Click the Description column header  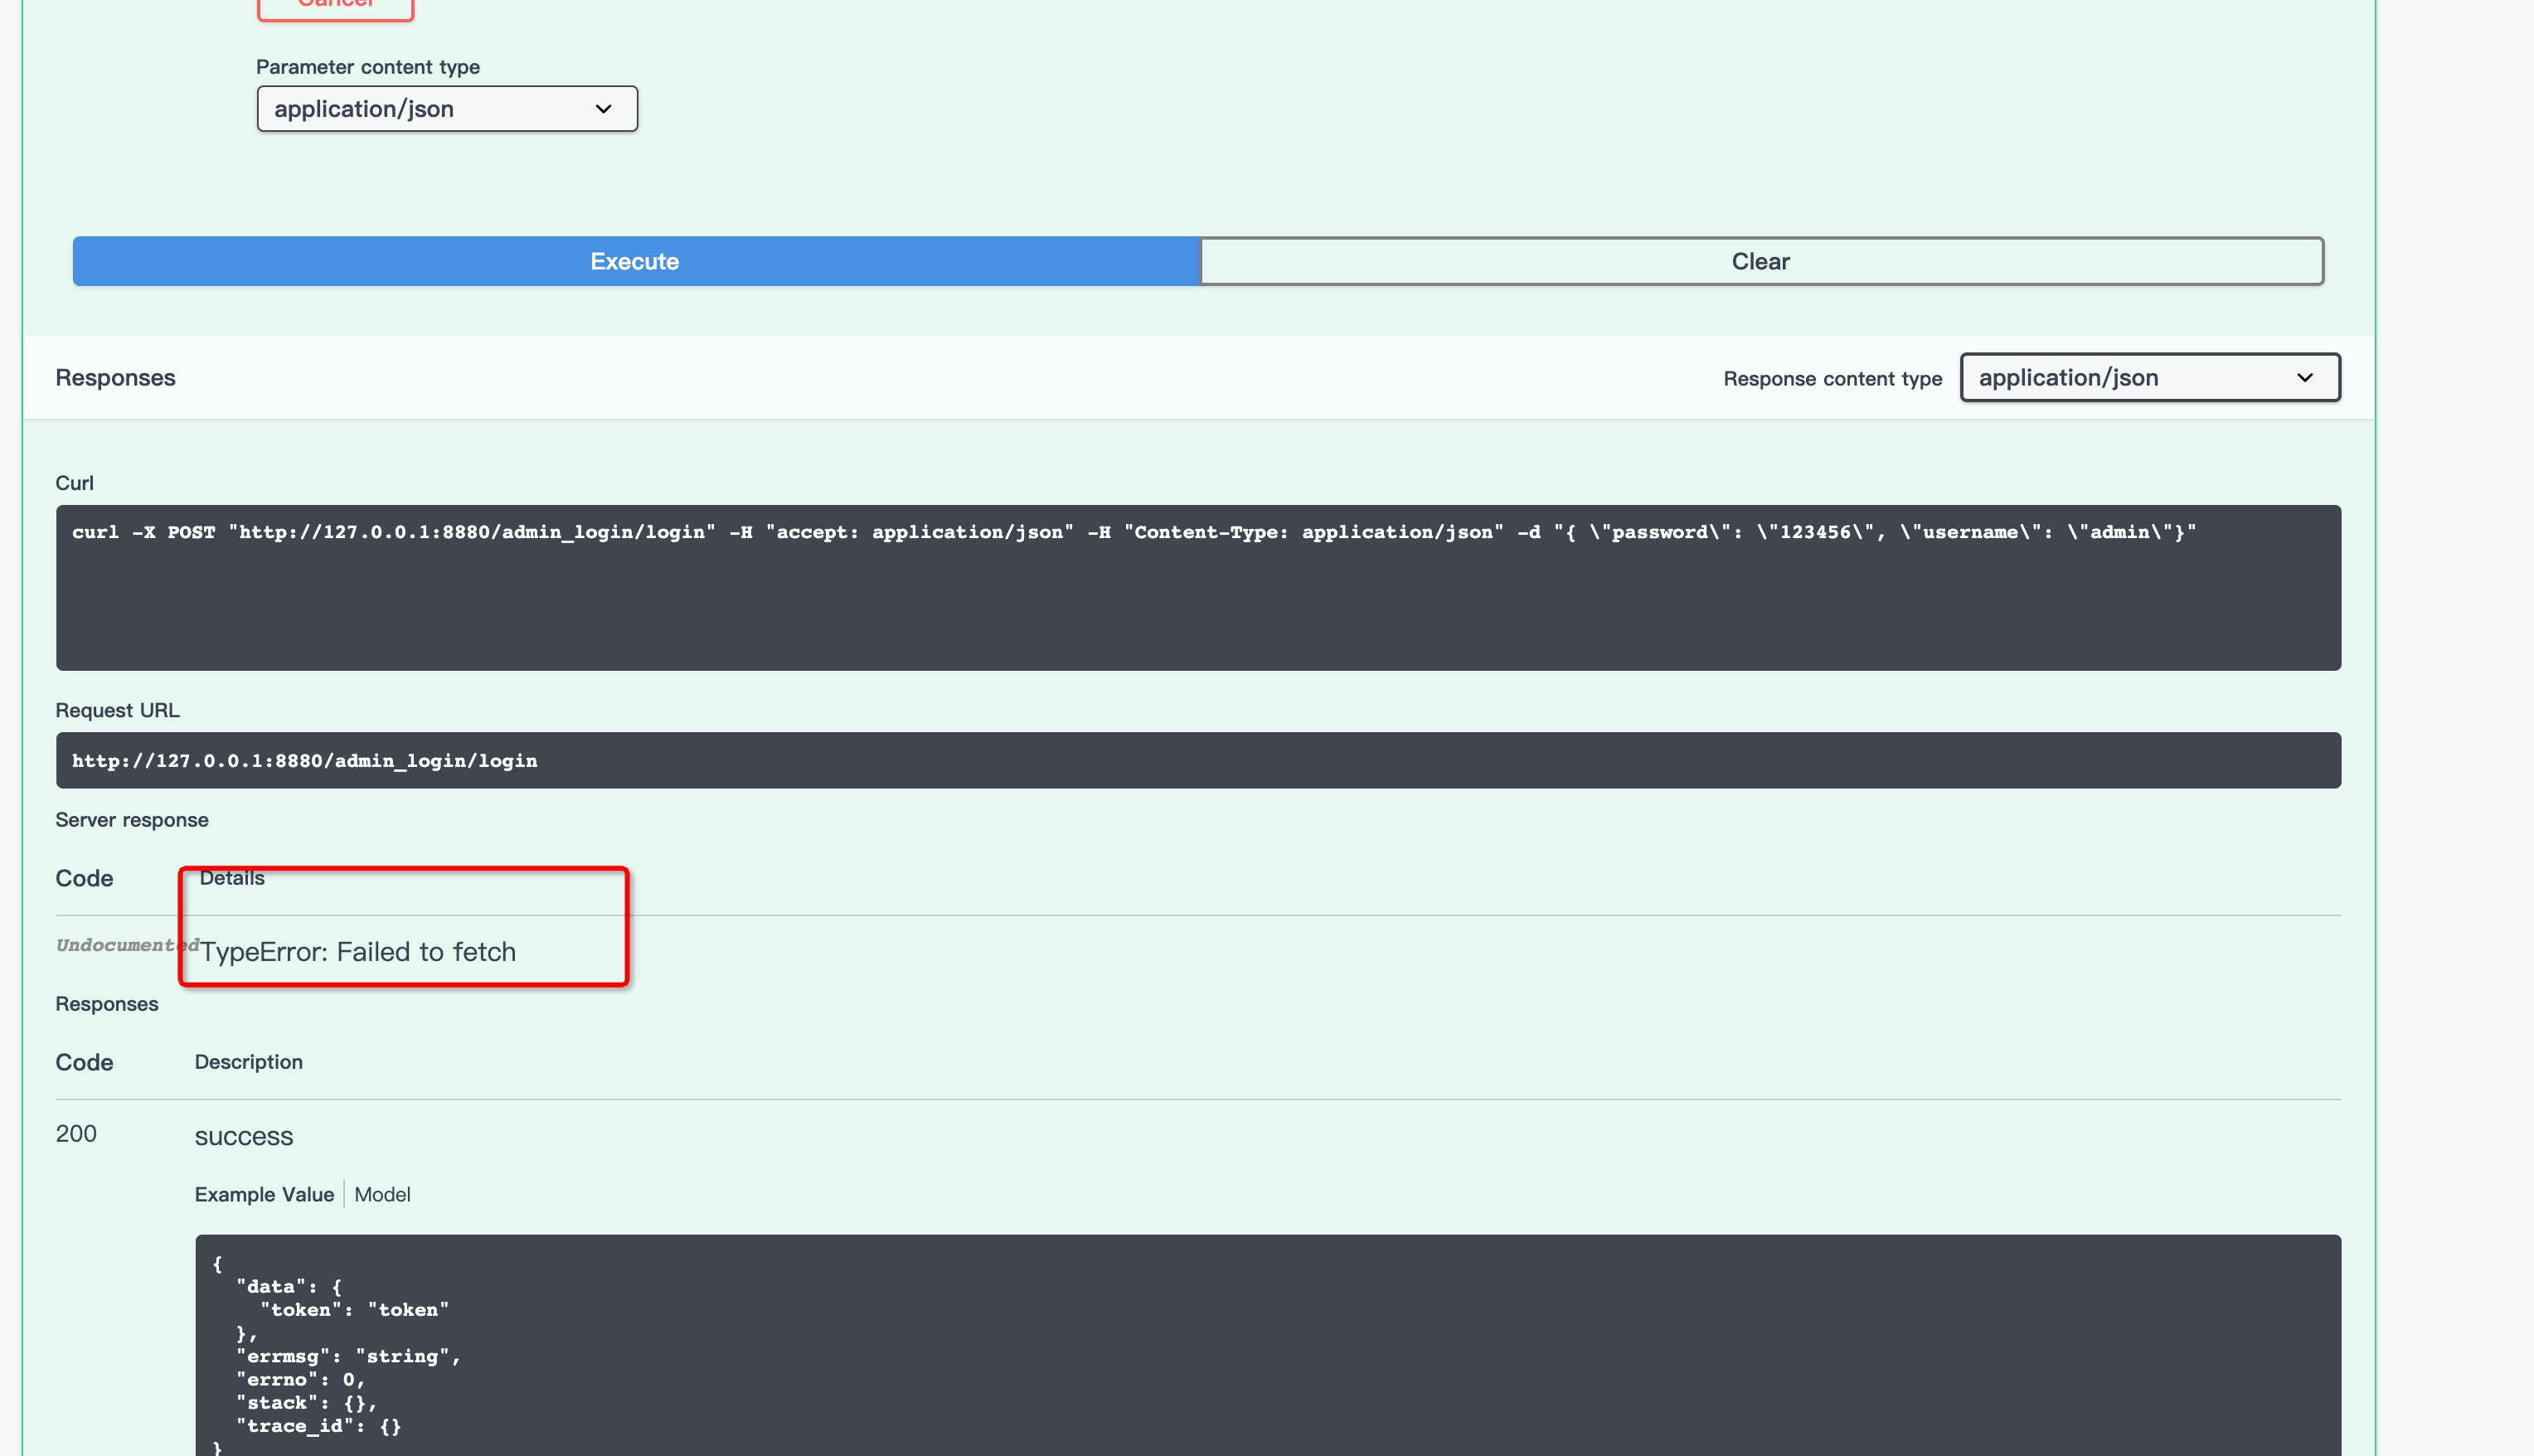(248, 1062)
